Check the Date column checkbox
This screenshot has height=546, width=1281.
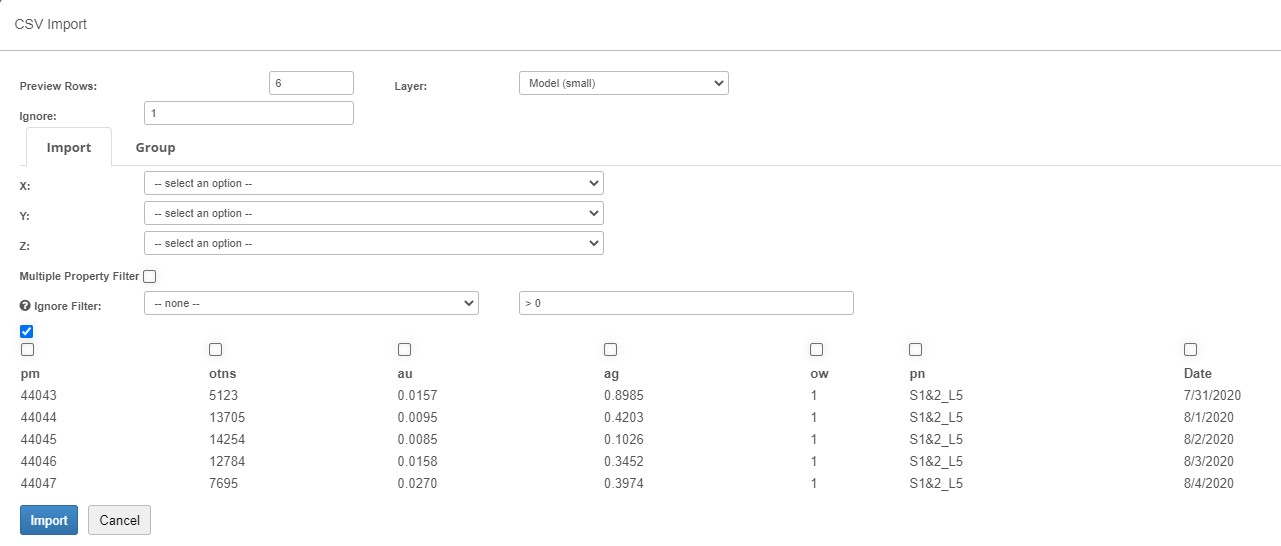point(1190,350)
